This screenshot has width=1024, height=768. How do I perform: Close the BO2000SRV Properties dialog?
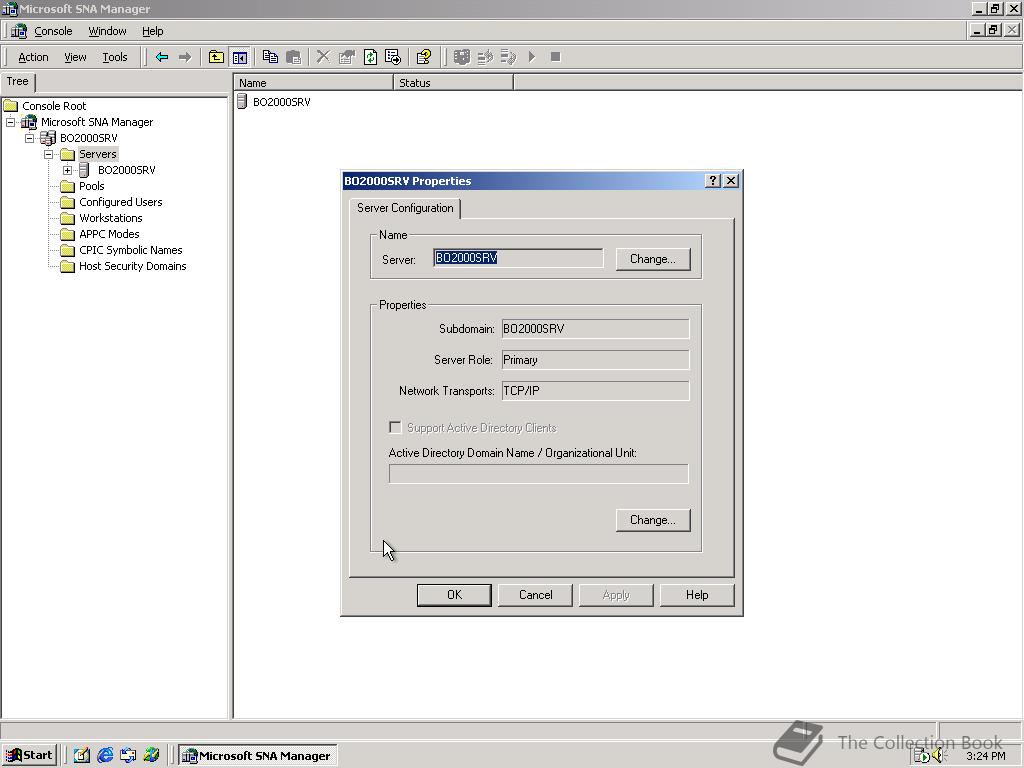(x=731, y=181)
